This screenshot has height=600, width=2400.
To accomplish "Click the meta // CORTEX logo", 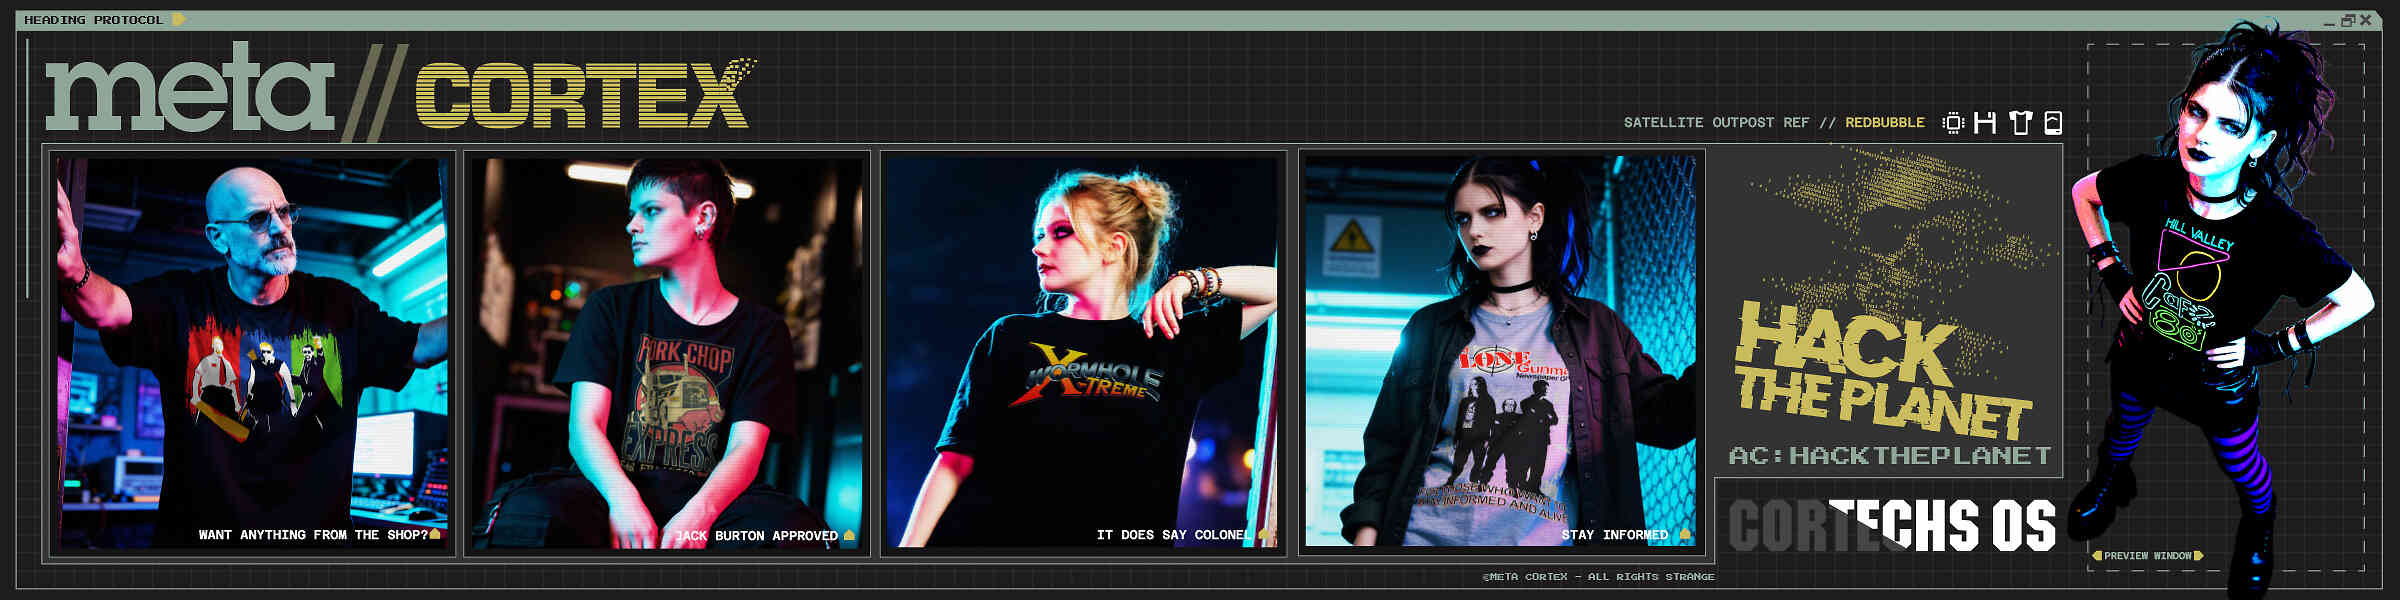I will click(x=400, y=90).
